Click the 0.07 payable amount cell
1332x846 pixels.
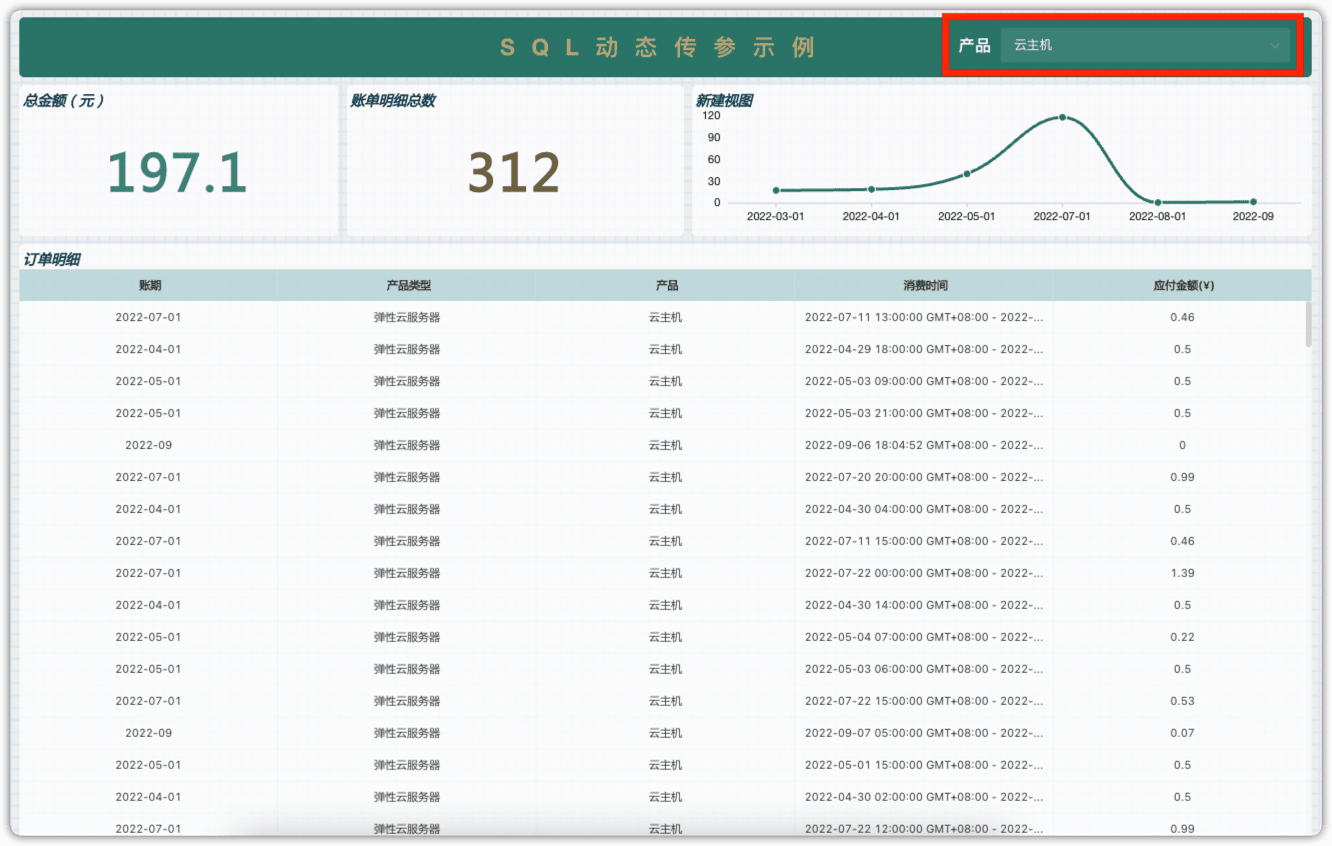(1182, 733)
